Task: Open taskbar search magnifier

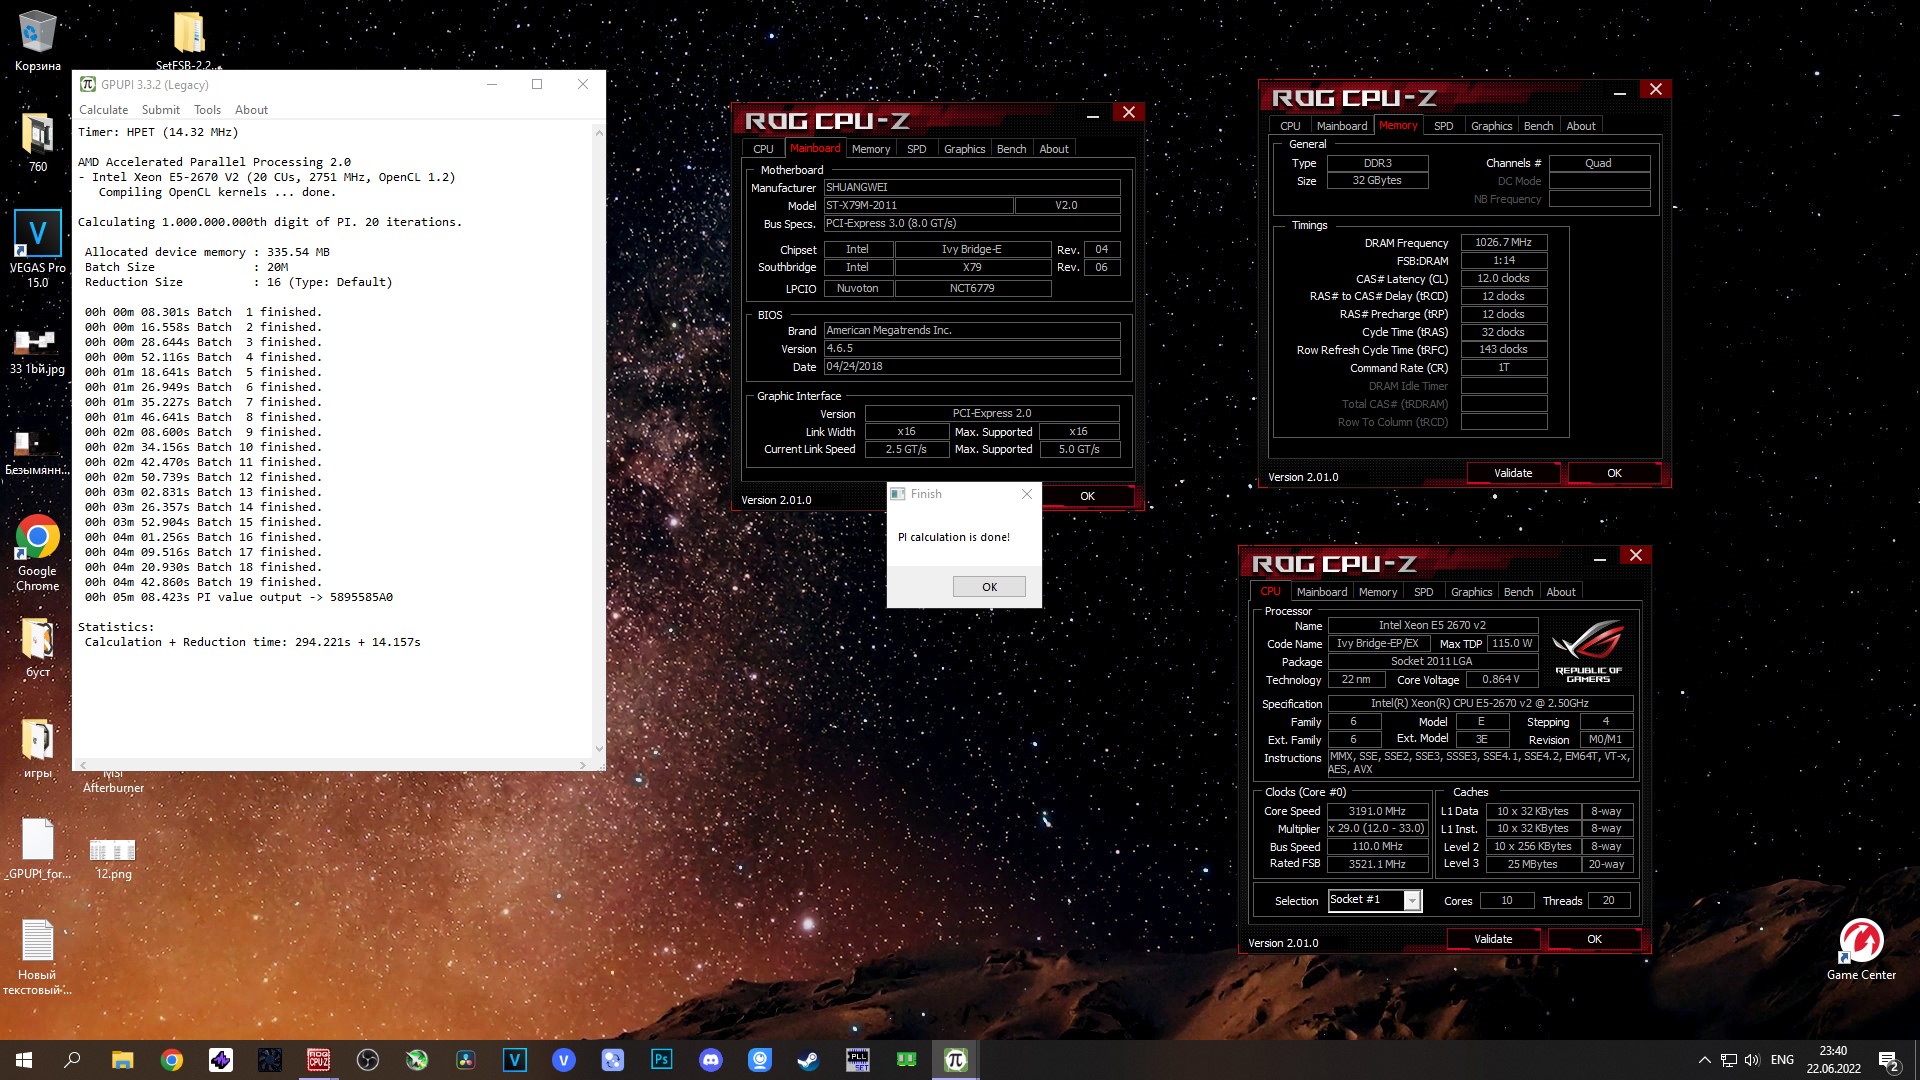Action: pyautogui.click(x=72, y=1060)
